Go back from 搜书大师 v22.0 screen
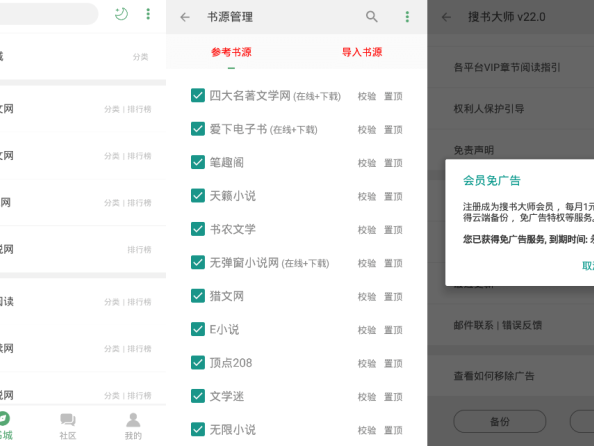594x446 pixels. tap(446, 17)
